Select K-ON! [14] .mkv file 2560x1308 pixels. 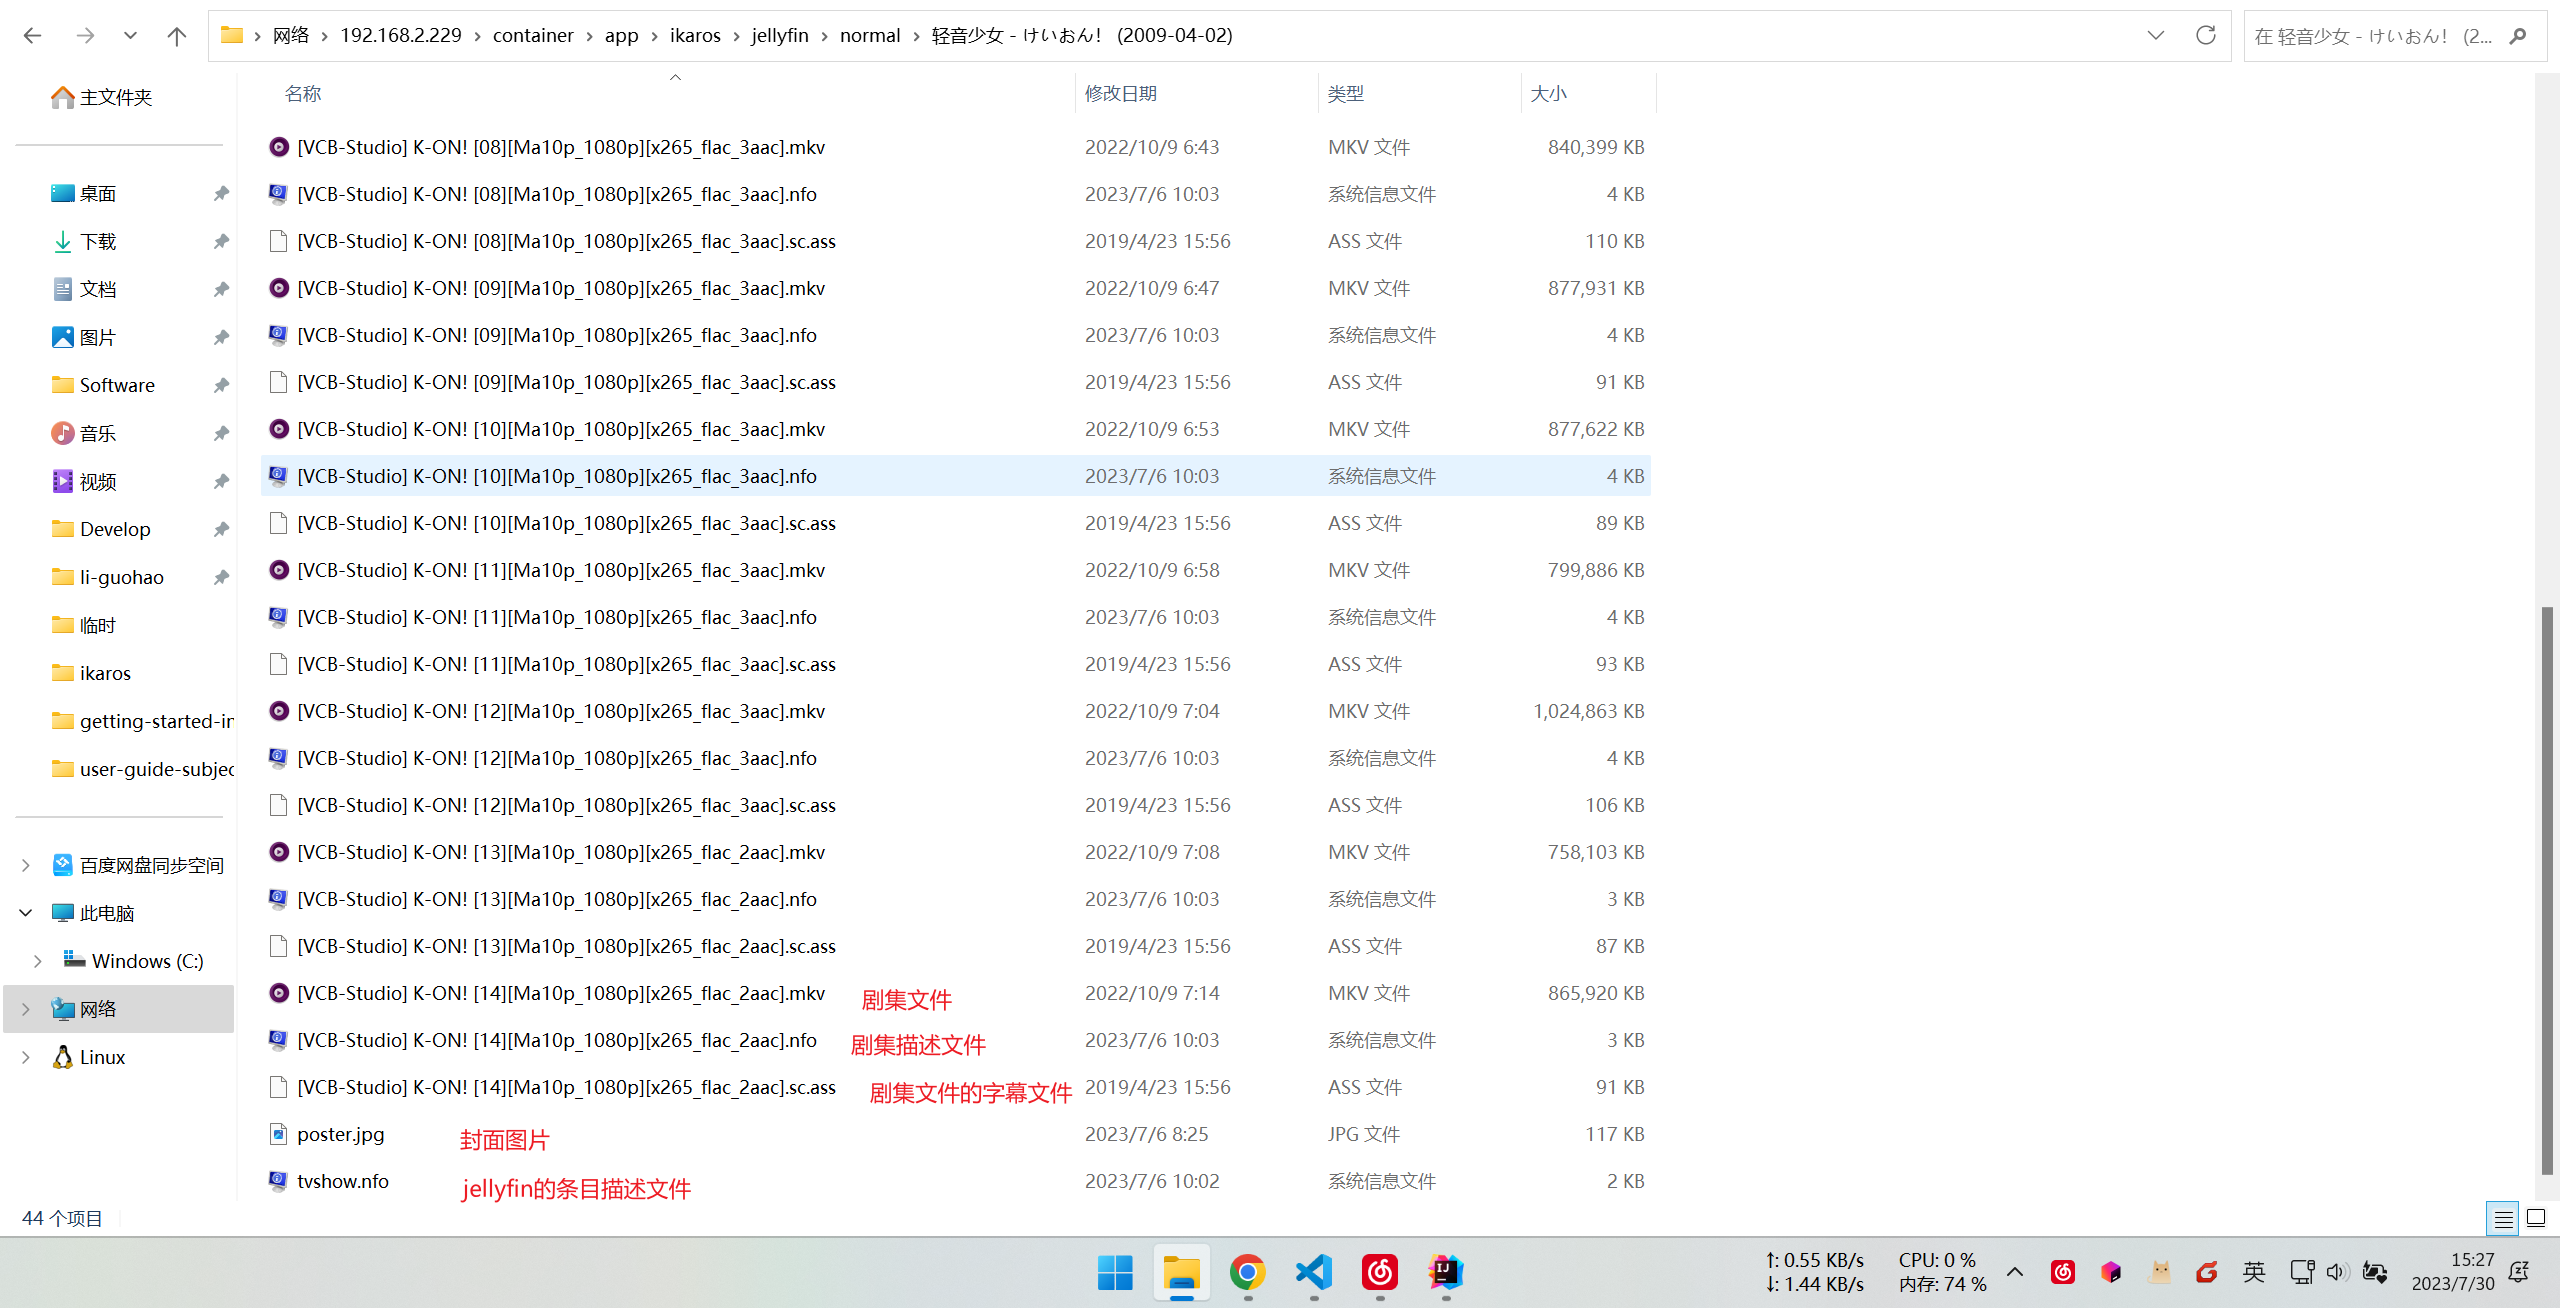coord(560,993)
